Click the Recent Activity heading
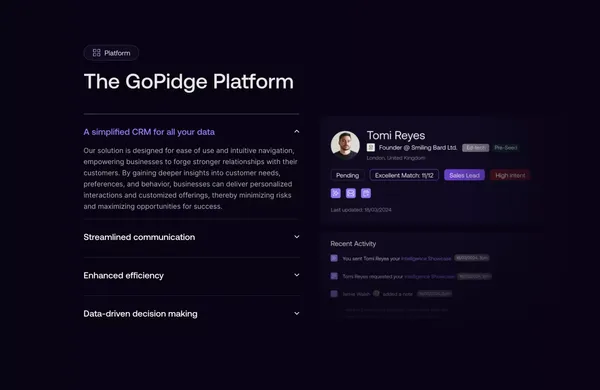This screenshot has width=600, height=390. click(x=353, y=244)
